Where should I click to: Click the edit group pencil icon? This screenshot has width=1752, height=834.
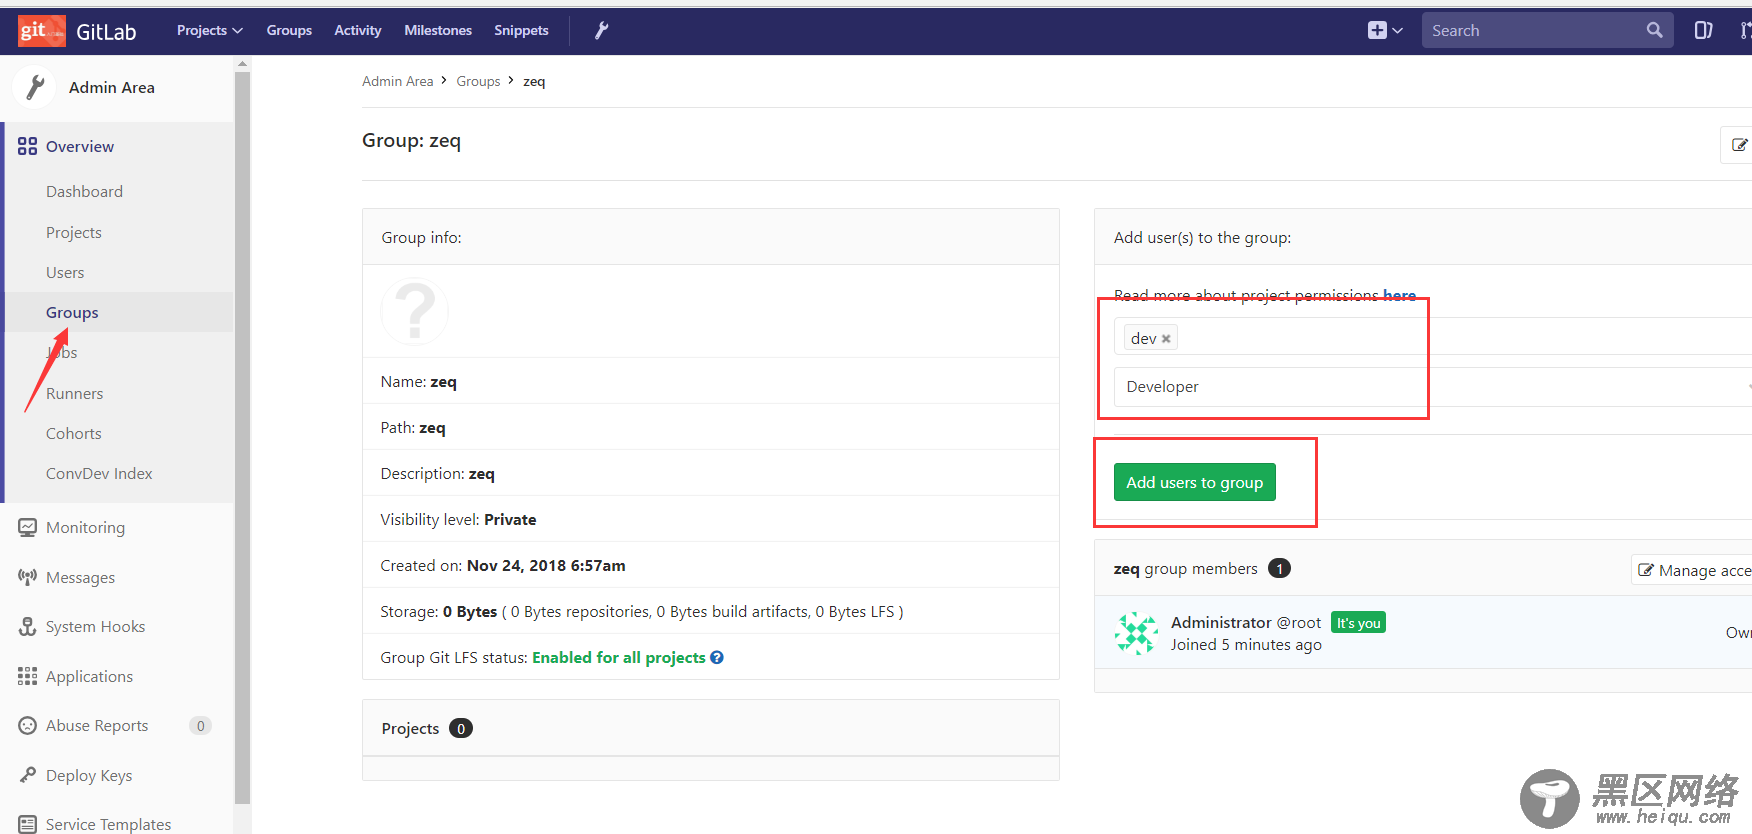click(1739, 145)
